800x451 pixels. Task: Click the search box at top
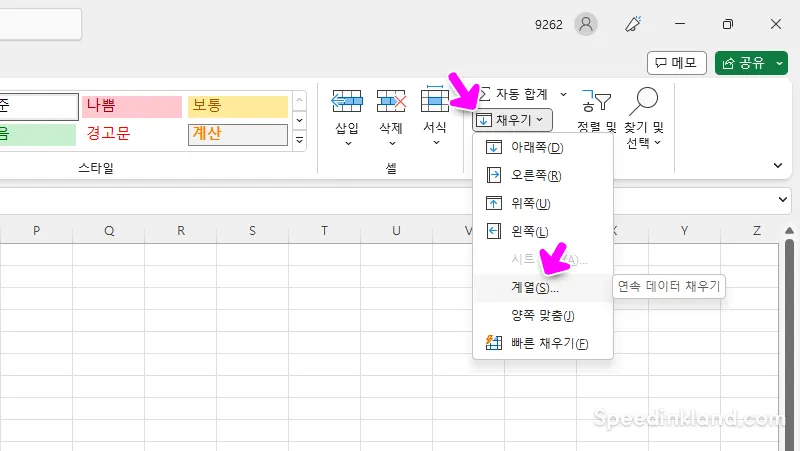coord(40,24)
